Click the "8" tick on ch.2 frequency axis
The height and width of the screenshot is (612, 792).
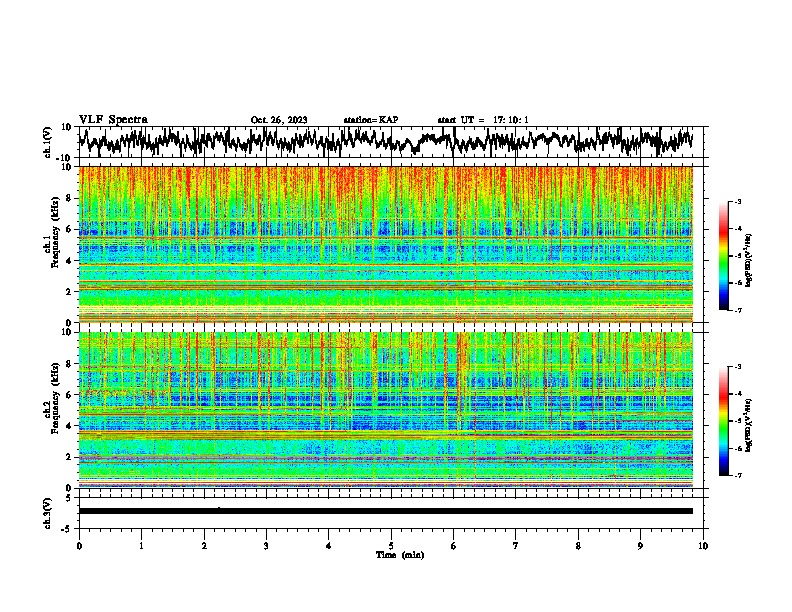(x=69, y=364)
